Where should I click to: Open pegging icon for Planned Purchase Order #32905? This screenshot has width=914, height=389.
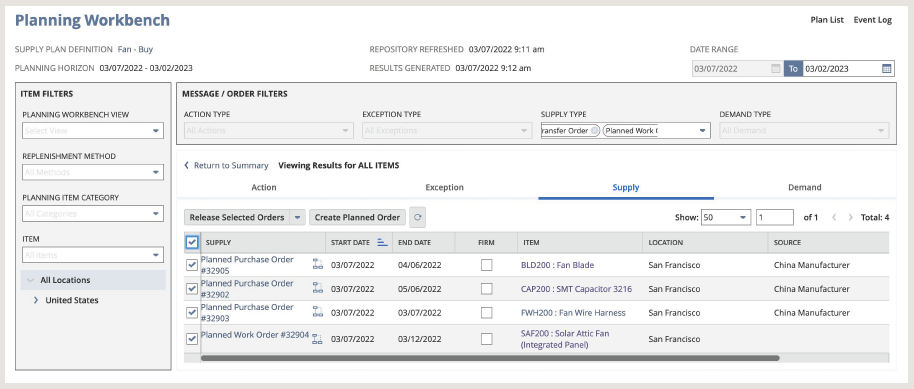(x=318, y=264)
